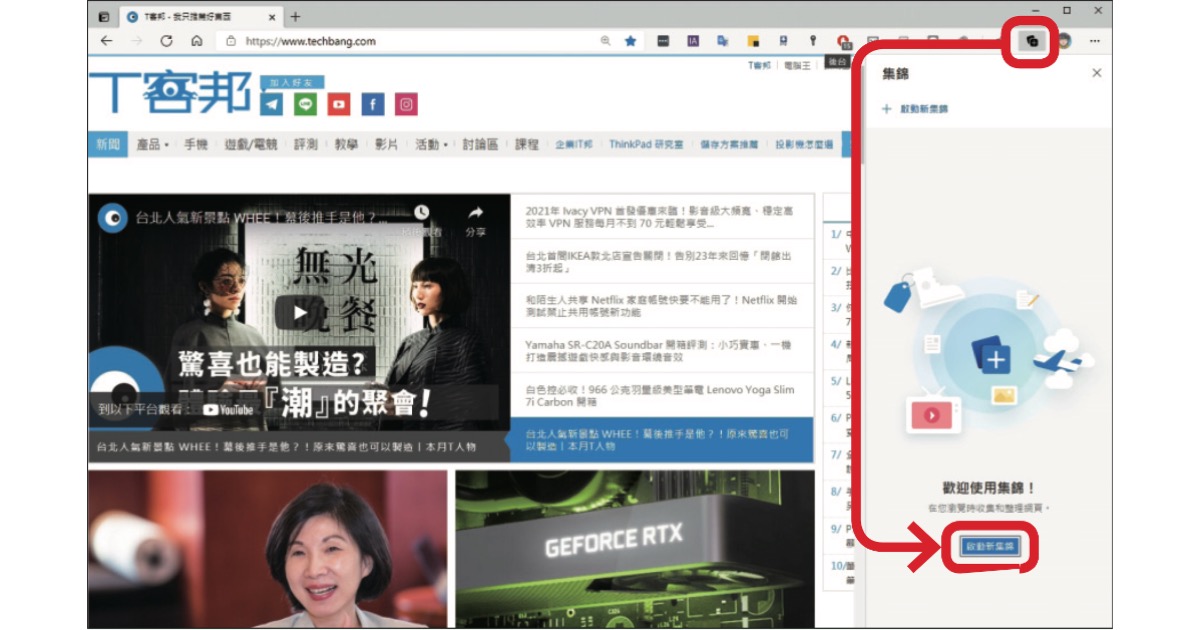Open TechBang's Facebook icon
This screenshot has height=630, width=1200.
pos(372,104)
